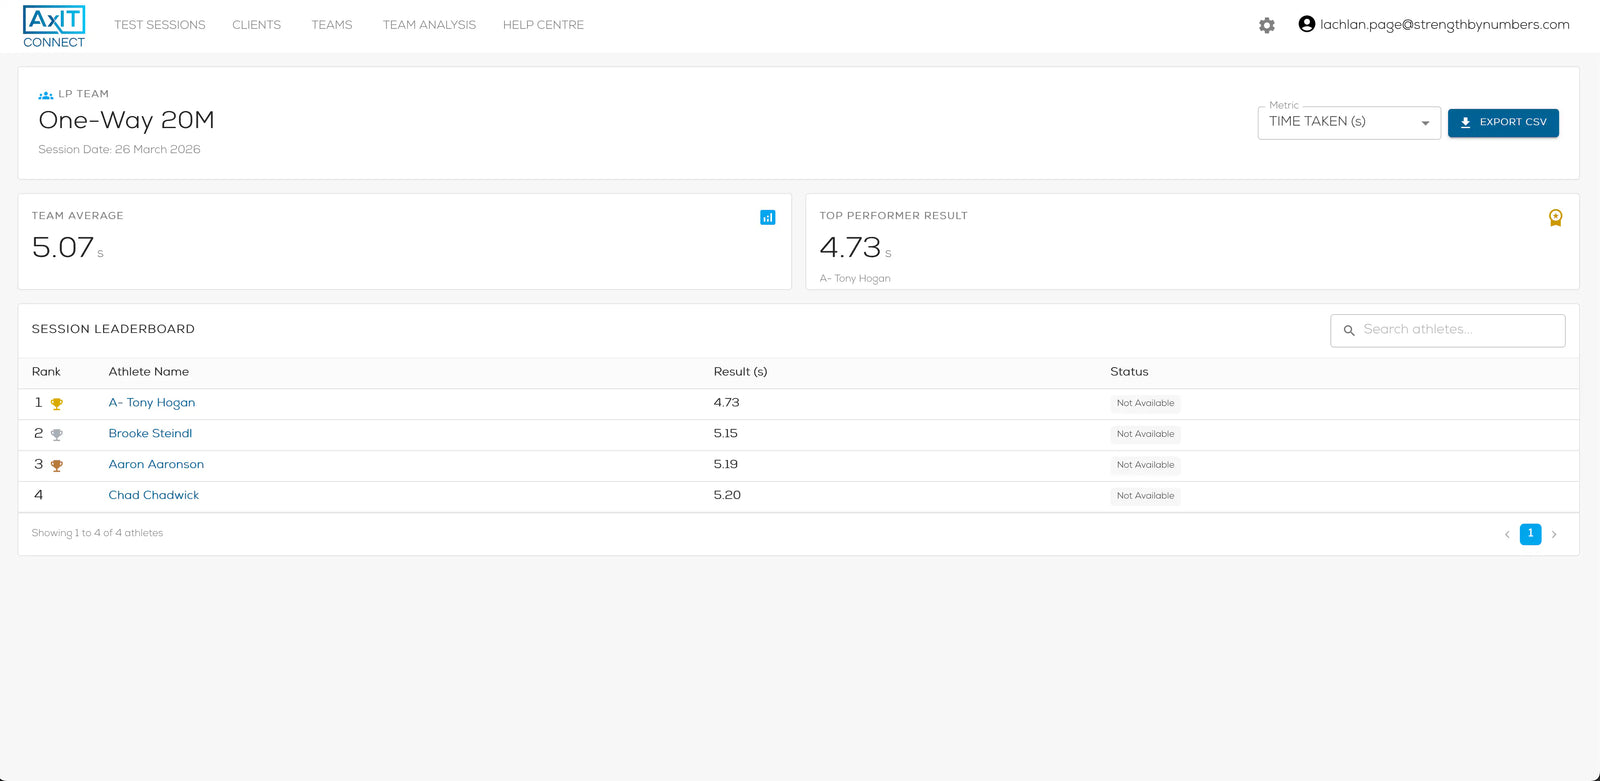1600x781 pixels.
Task: Click Chad Chadwick's Not Available status badge
Action: pos(1145,497)
